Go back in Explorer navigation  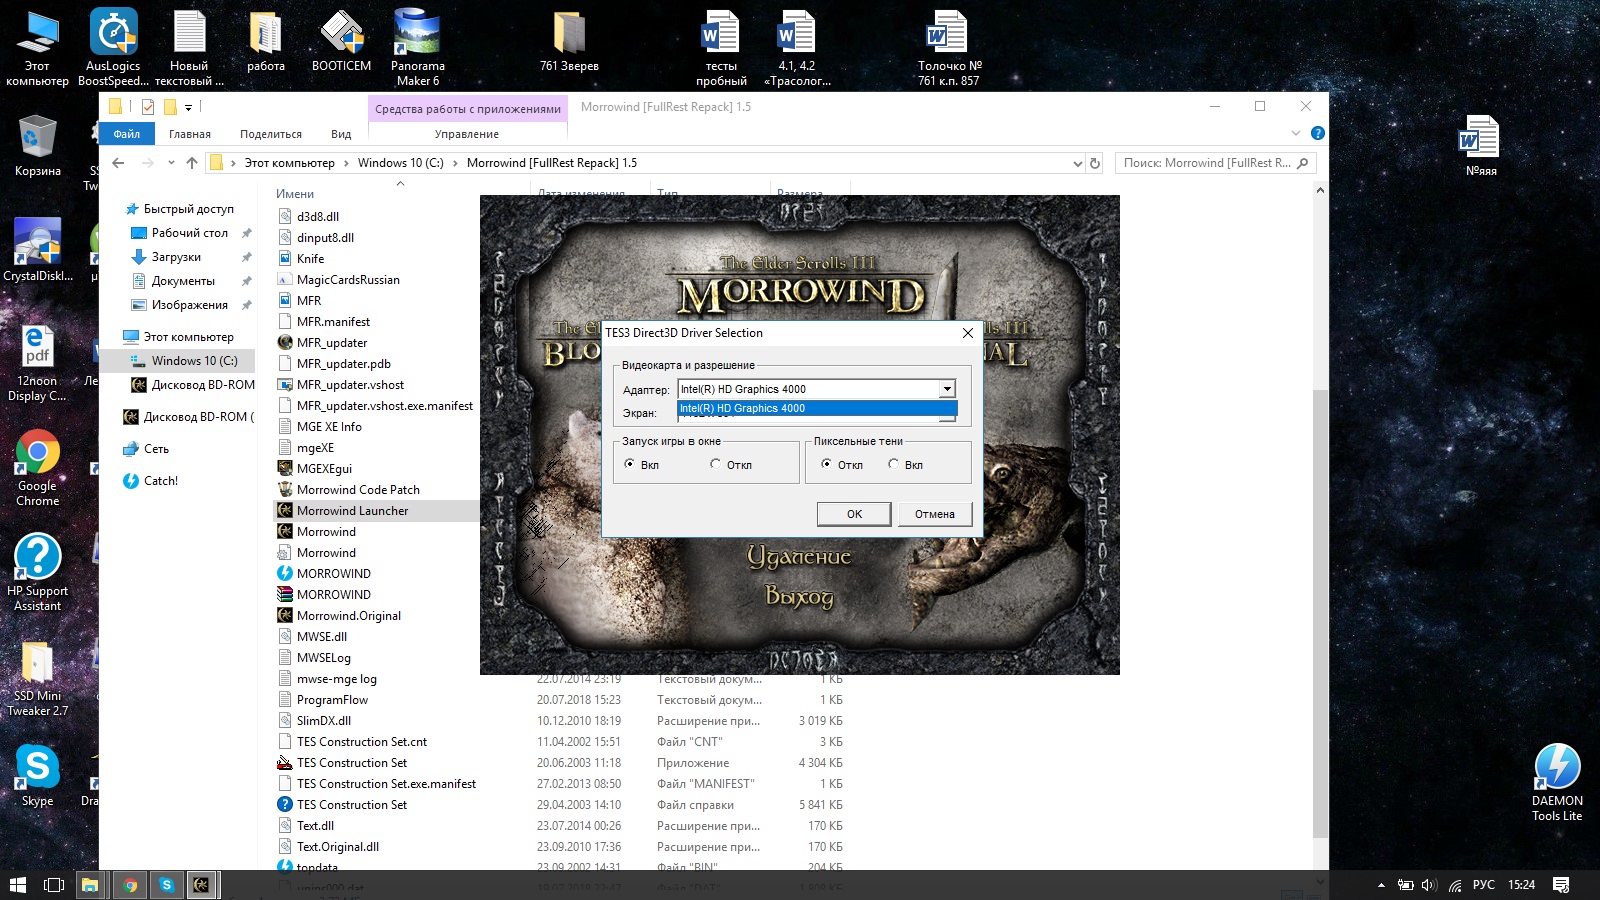(118, 163)
